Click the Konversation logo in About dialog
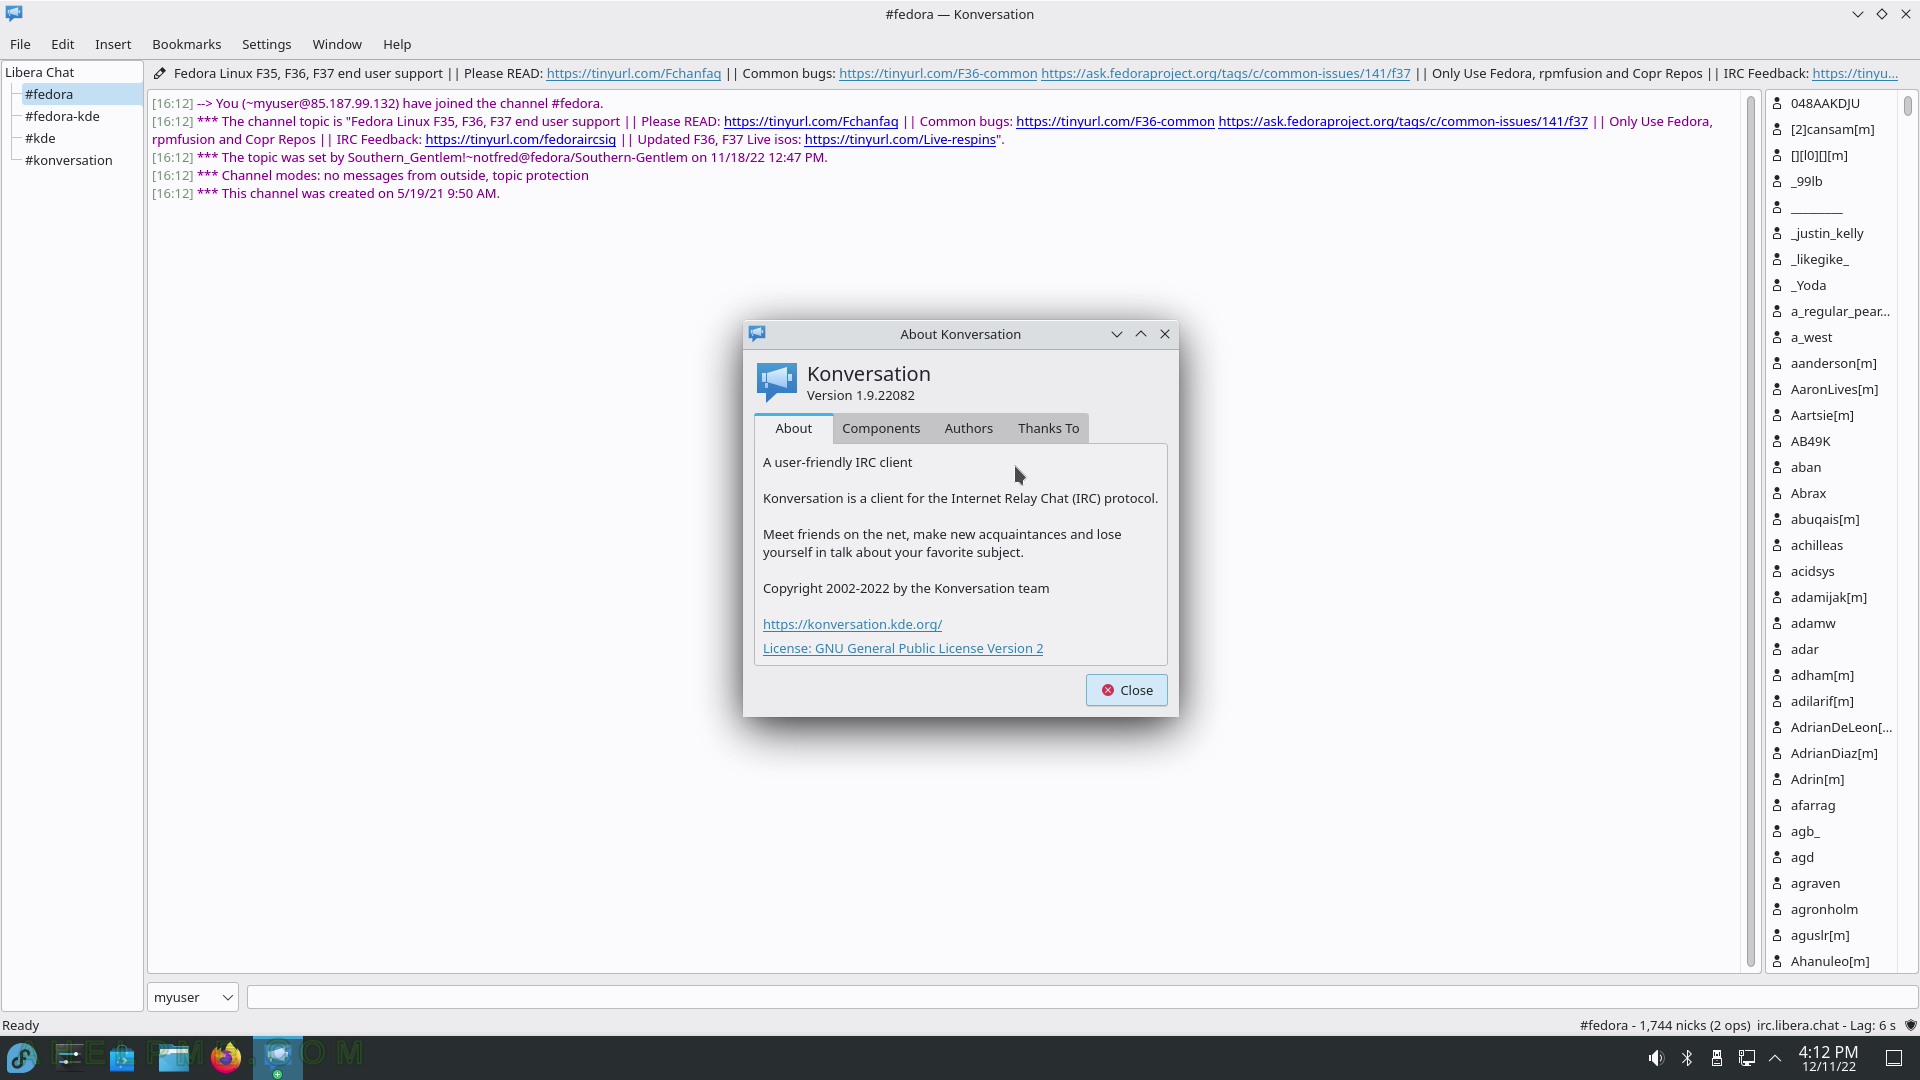 pos(777,382)
